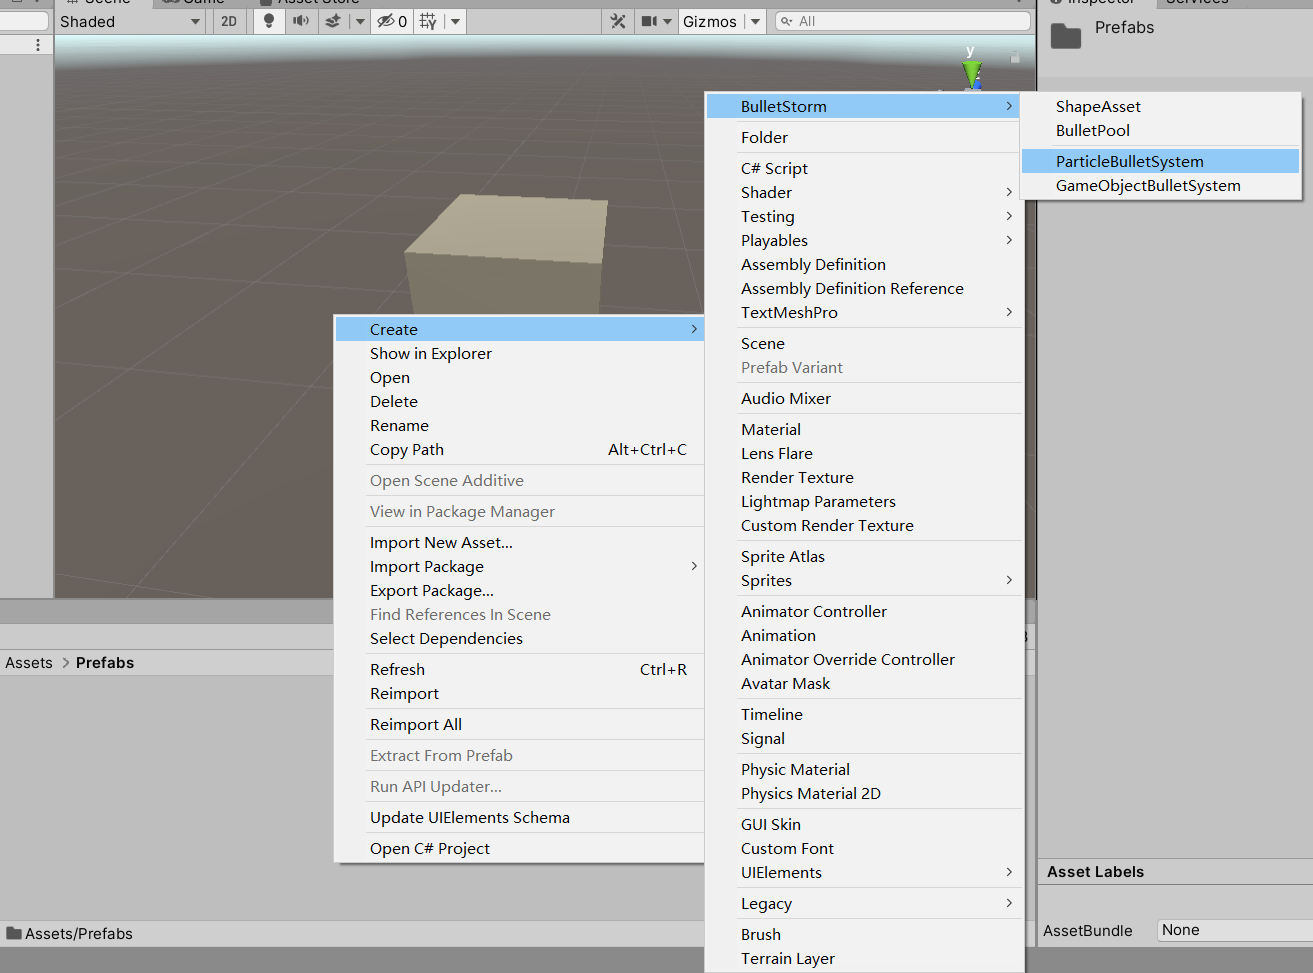Select Rename from context menu
1313x973 pixels.
coord(519,425)
